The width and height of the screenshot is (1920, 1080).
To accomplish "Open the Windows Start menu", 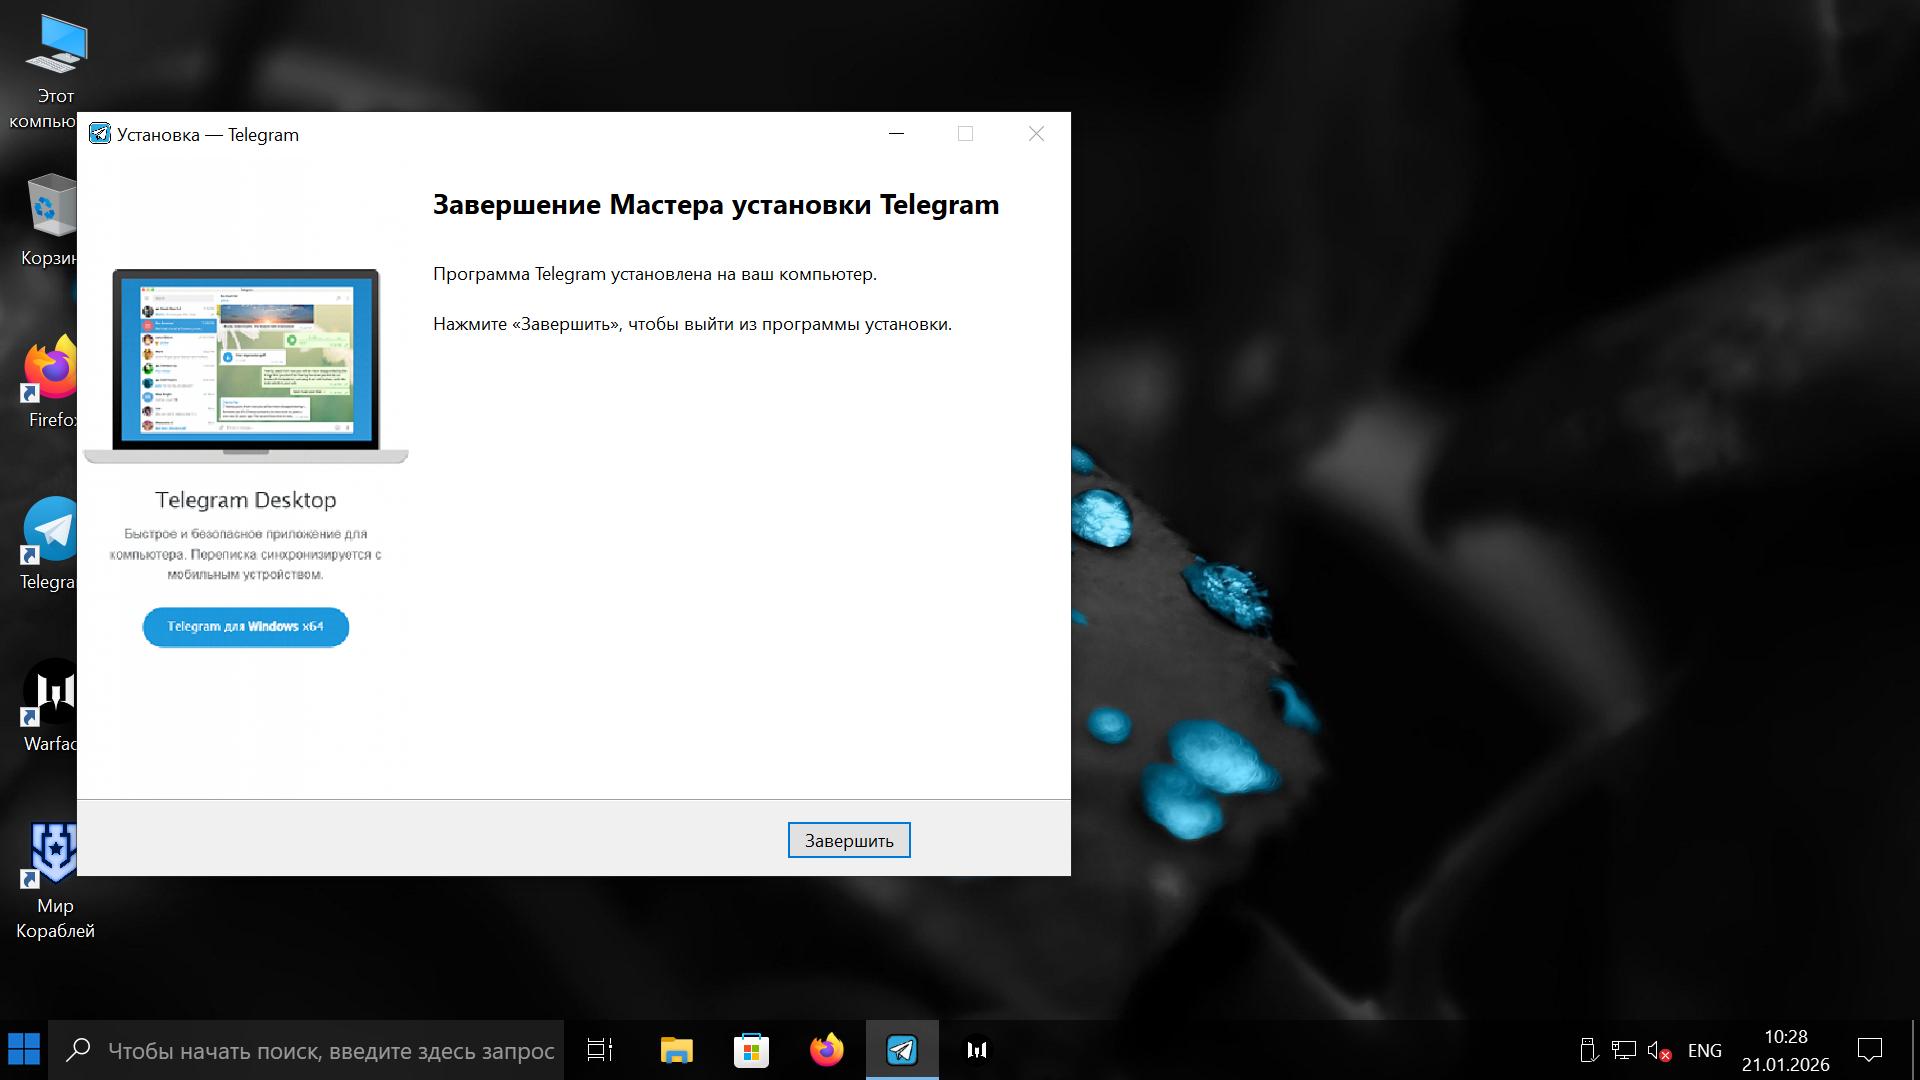I will click(x=24, y=1050).
